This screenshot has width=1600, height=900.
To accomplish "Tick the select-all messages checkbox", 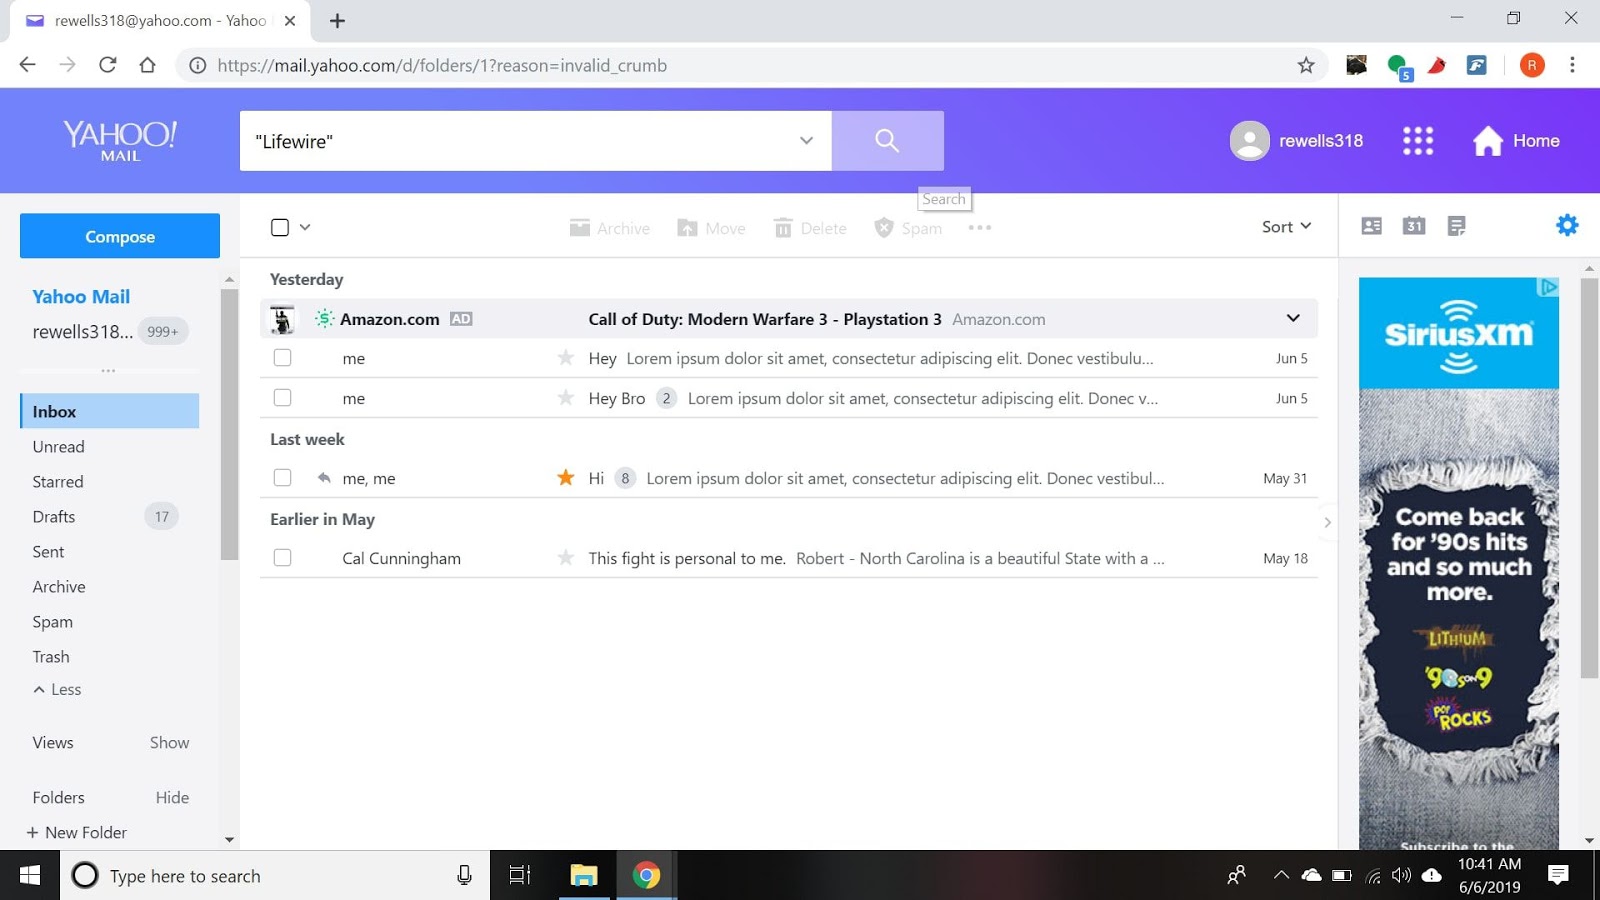I will coord(279,227).
